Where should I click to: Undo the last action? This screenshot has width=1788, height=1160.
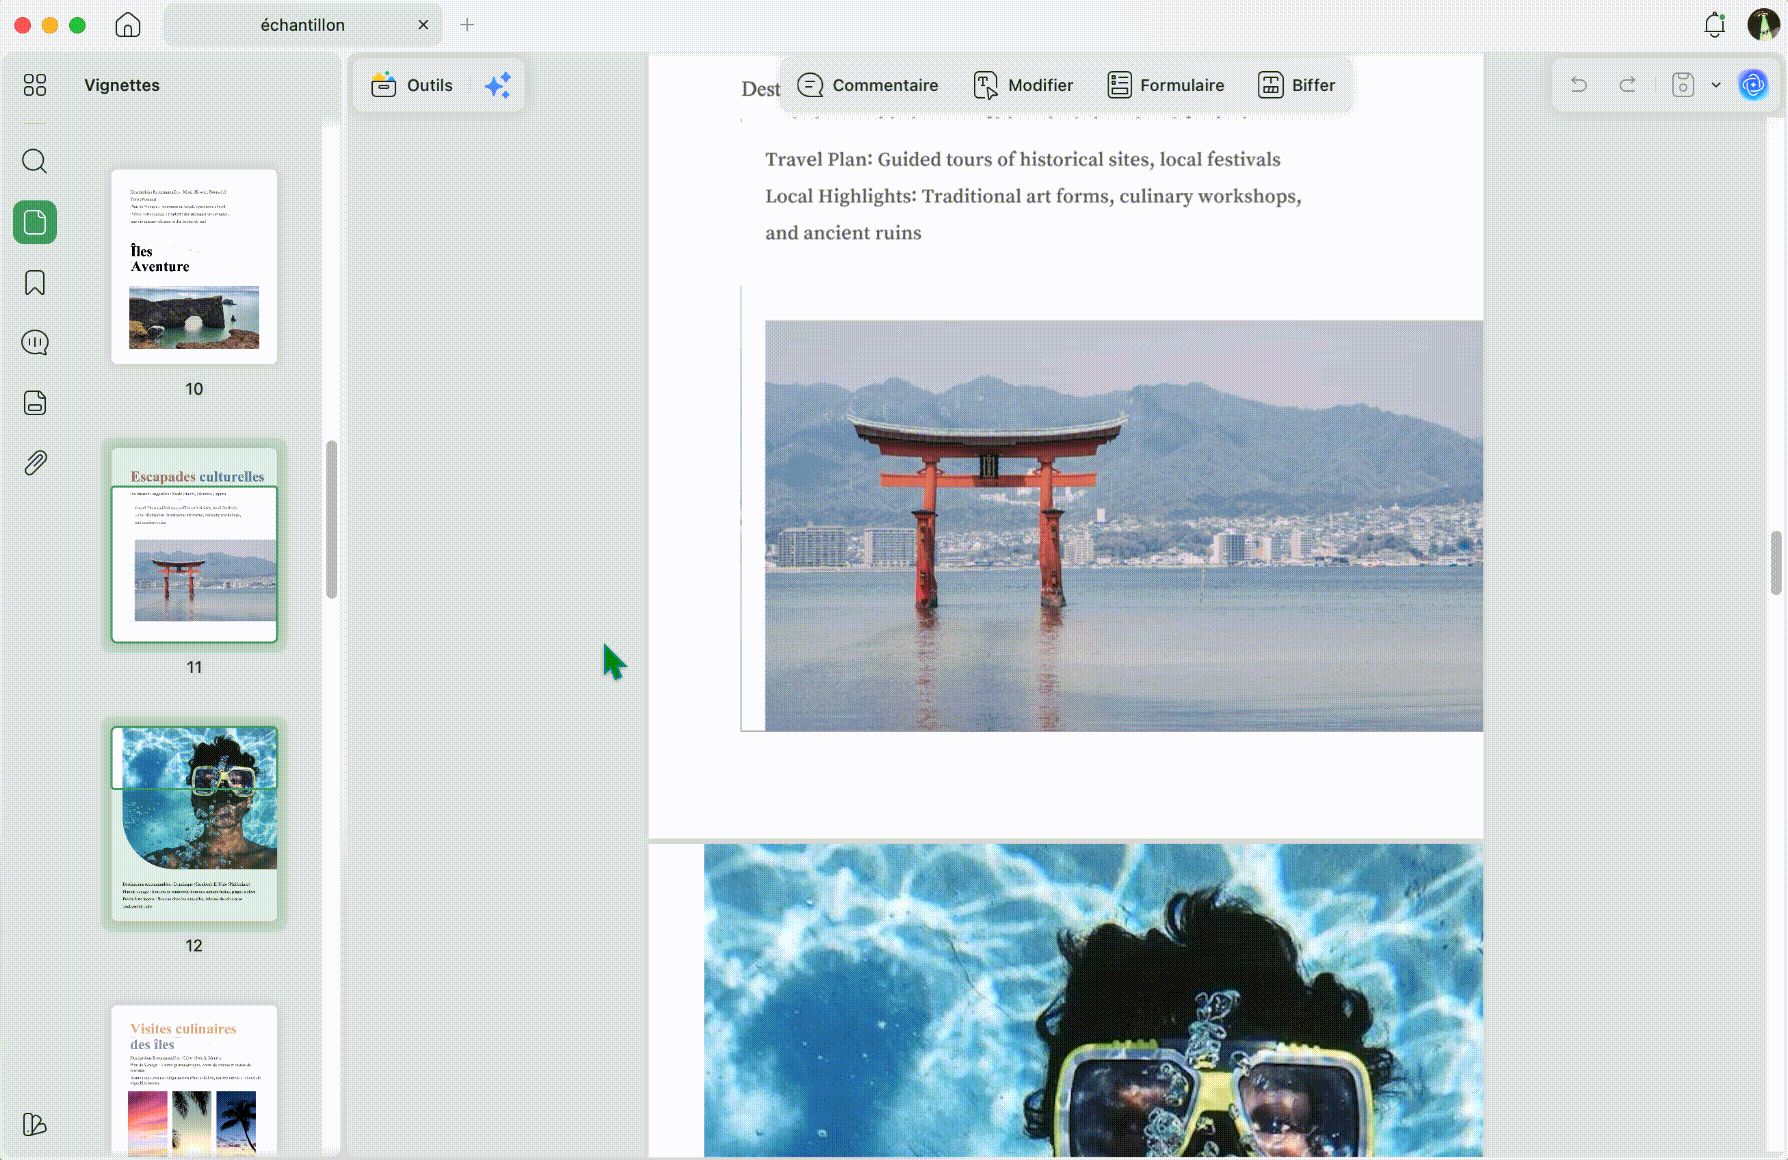(1579, 85)
